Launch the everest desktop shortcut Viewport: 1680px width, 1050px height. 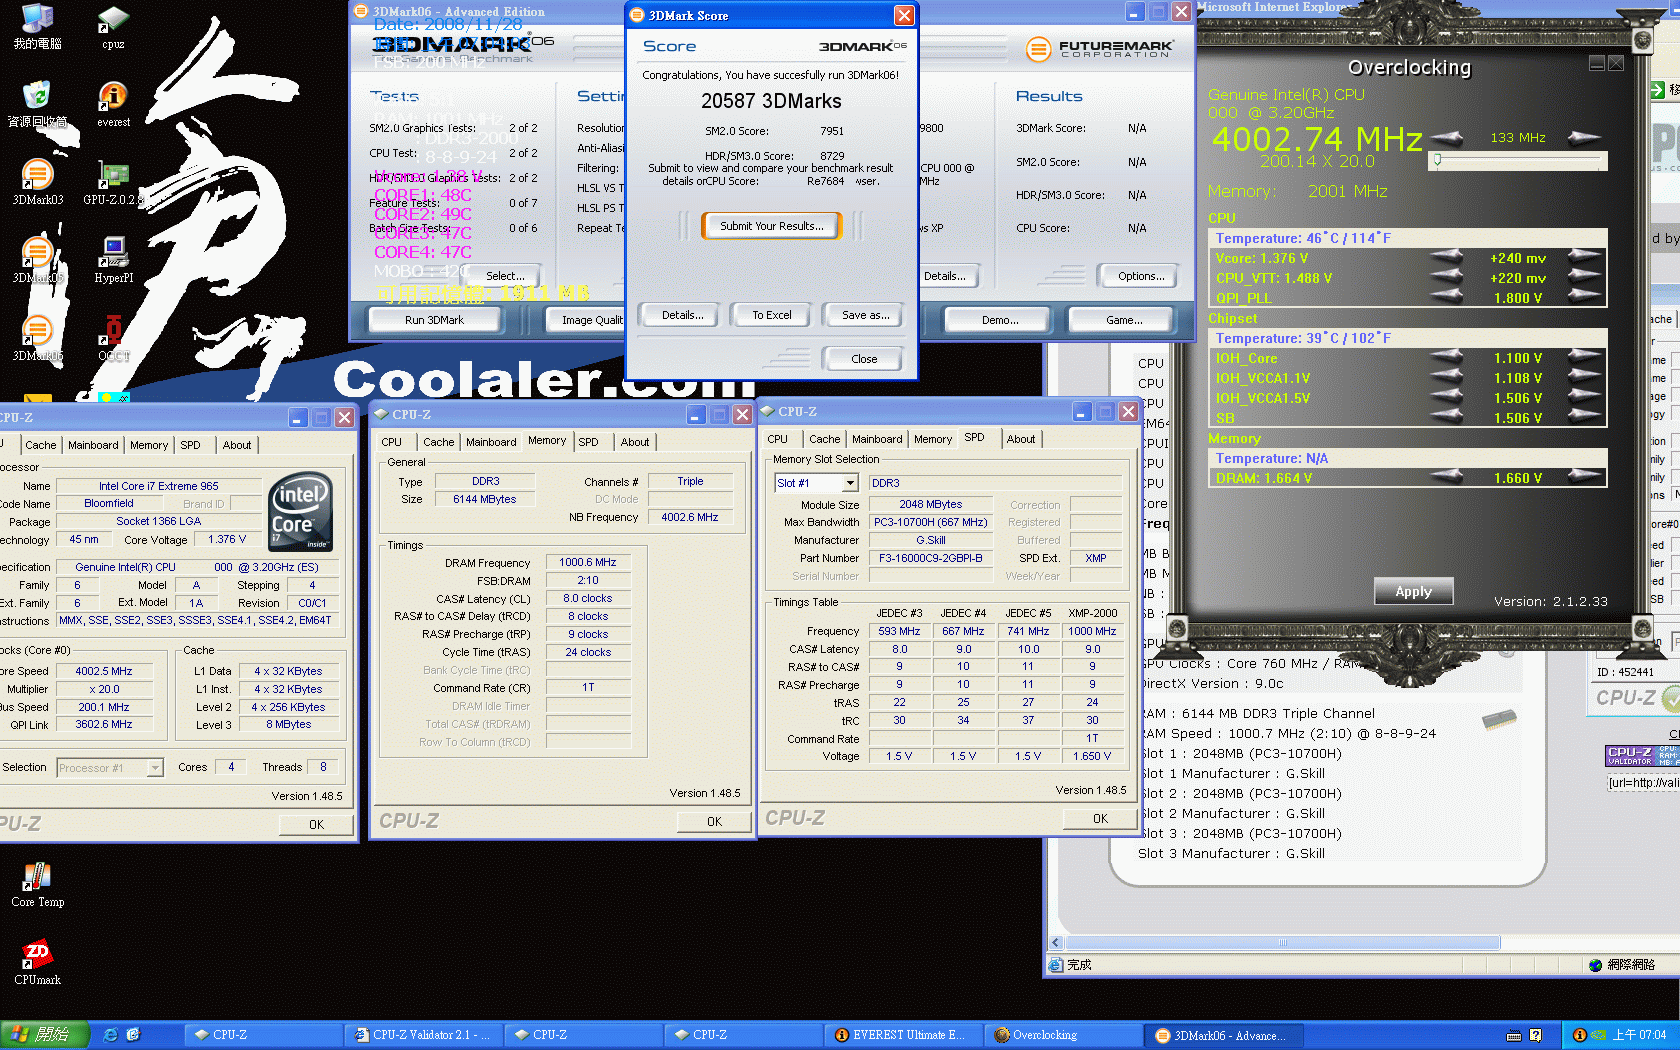tap(113, 104)
